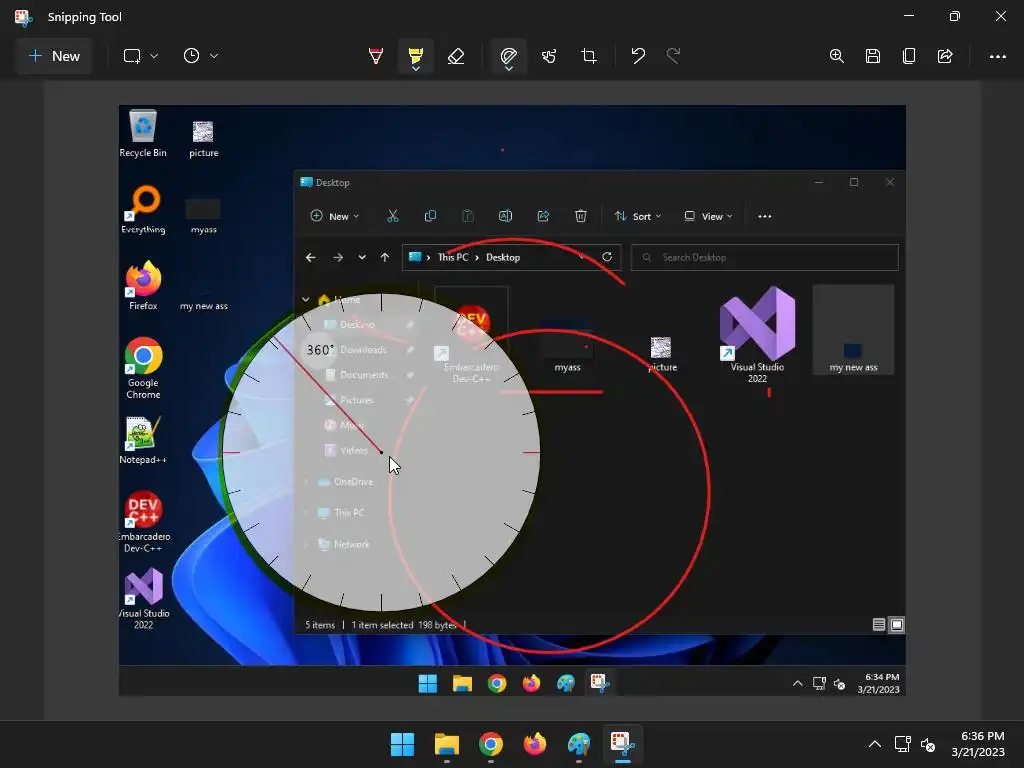Open ruler options chevron below ruler icon

tap(508, 68)
